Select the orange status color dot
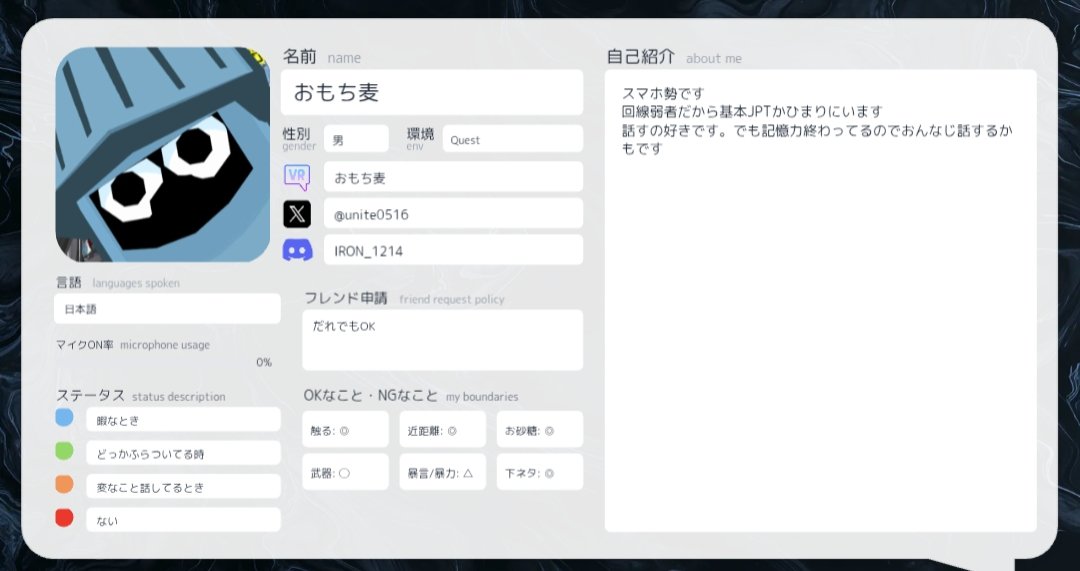The image size is (1080, 571). (64, 484)
